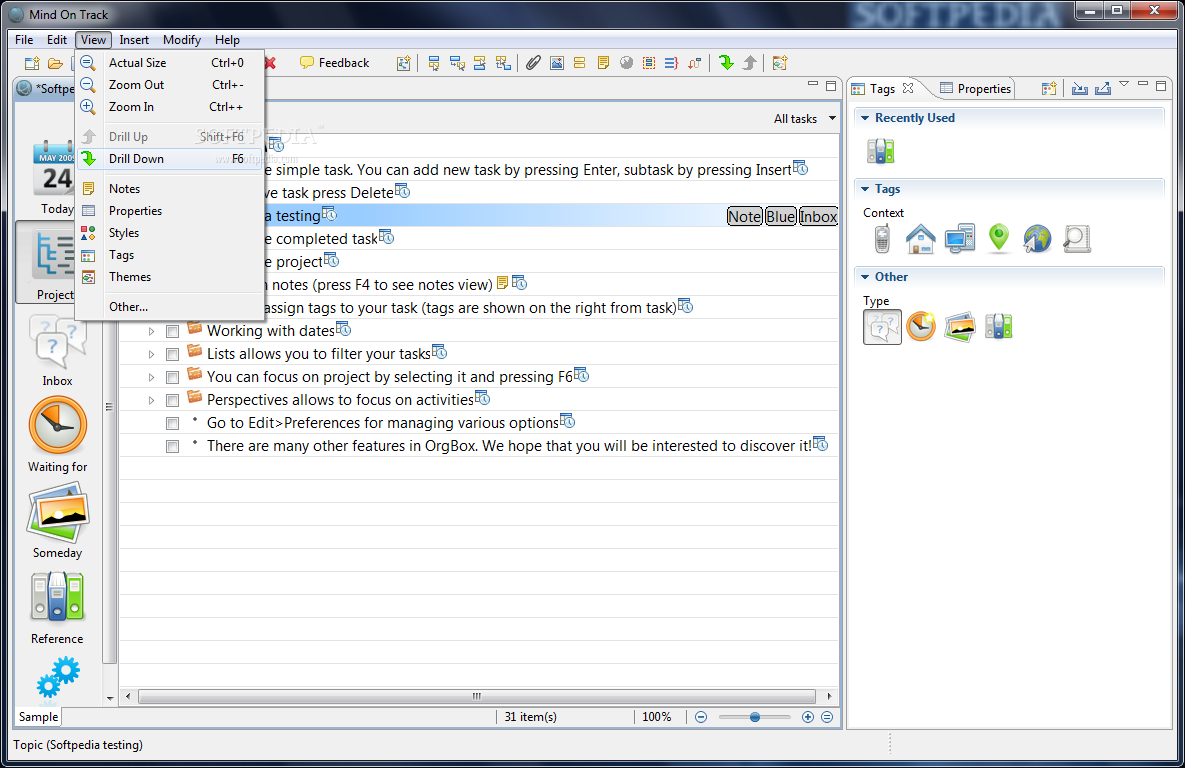Image resolution: width=1185 pixels, height=768 pixels.
Task: Click the open folder toolbar icon
Action: click(55, 63)
